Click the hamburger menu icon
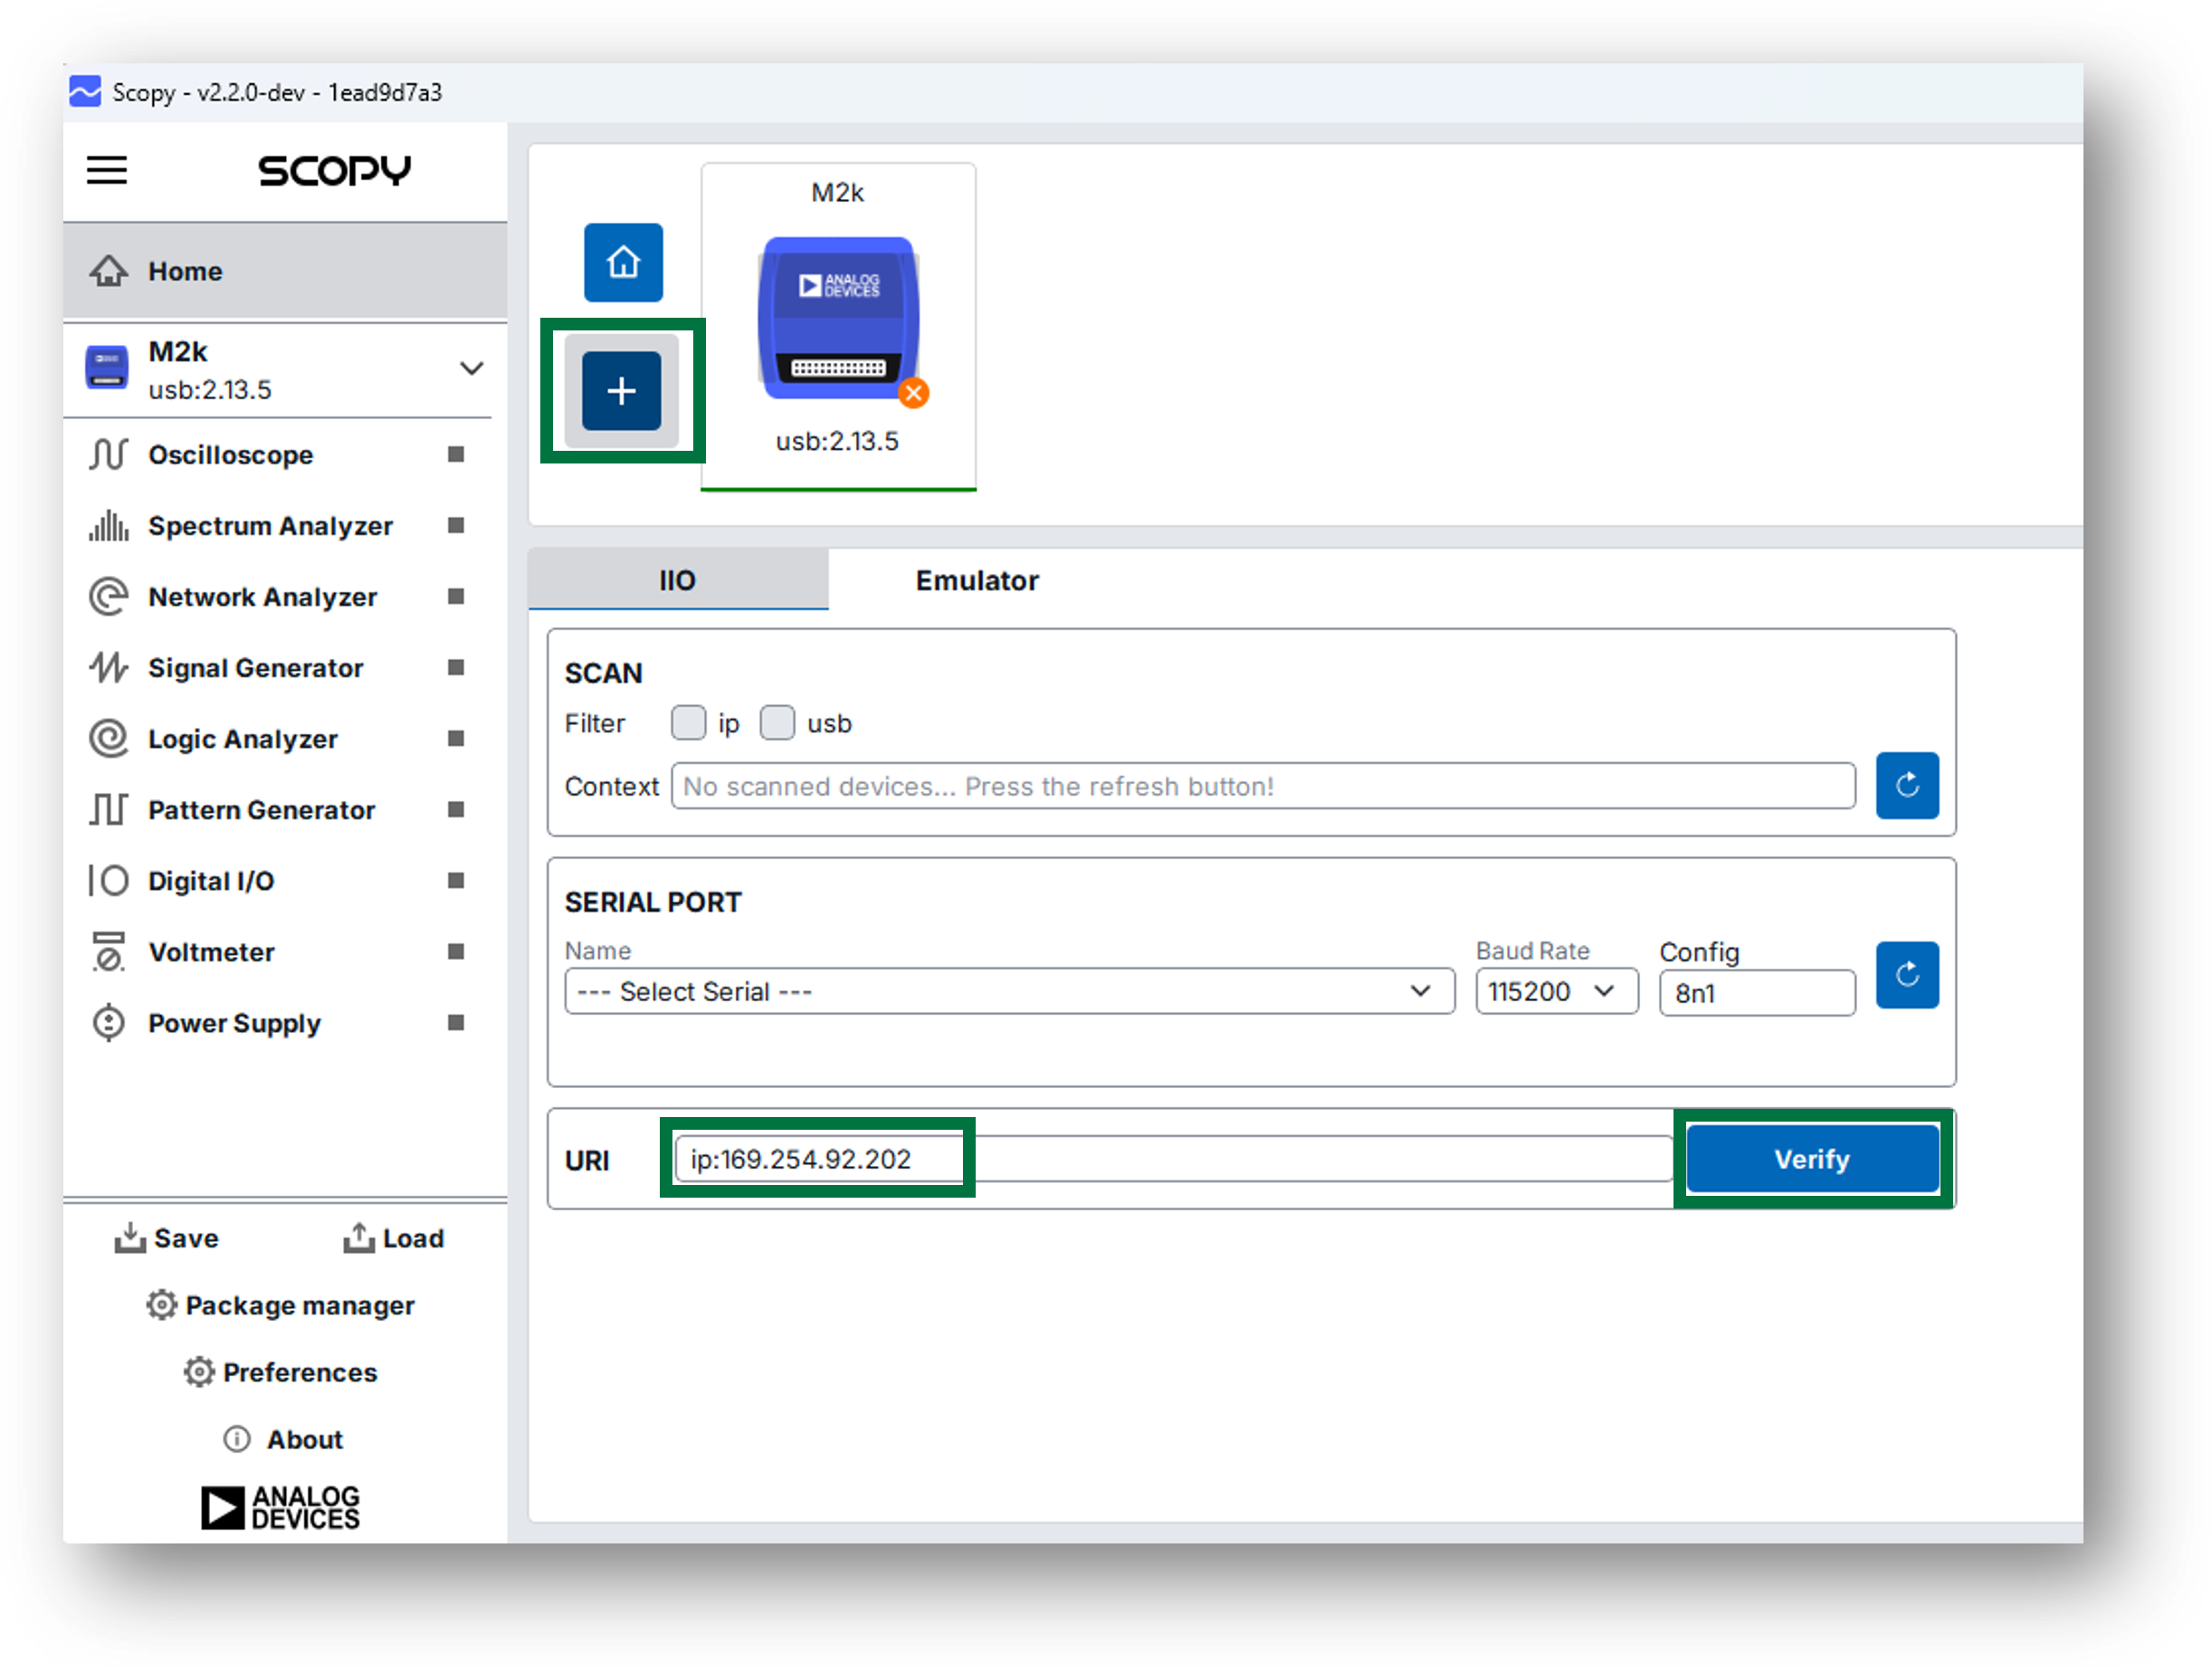 107,170
